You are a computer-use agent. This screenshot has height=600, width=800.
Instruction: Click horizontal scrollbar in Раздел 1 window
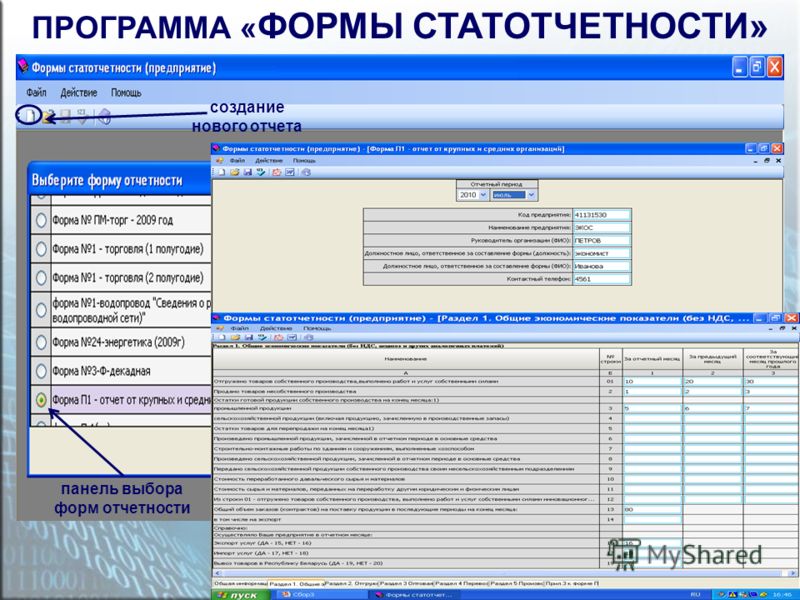pos(505,574)
